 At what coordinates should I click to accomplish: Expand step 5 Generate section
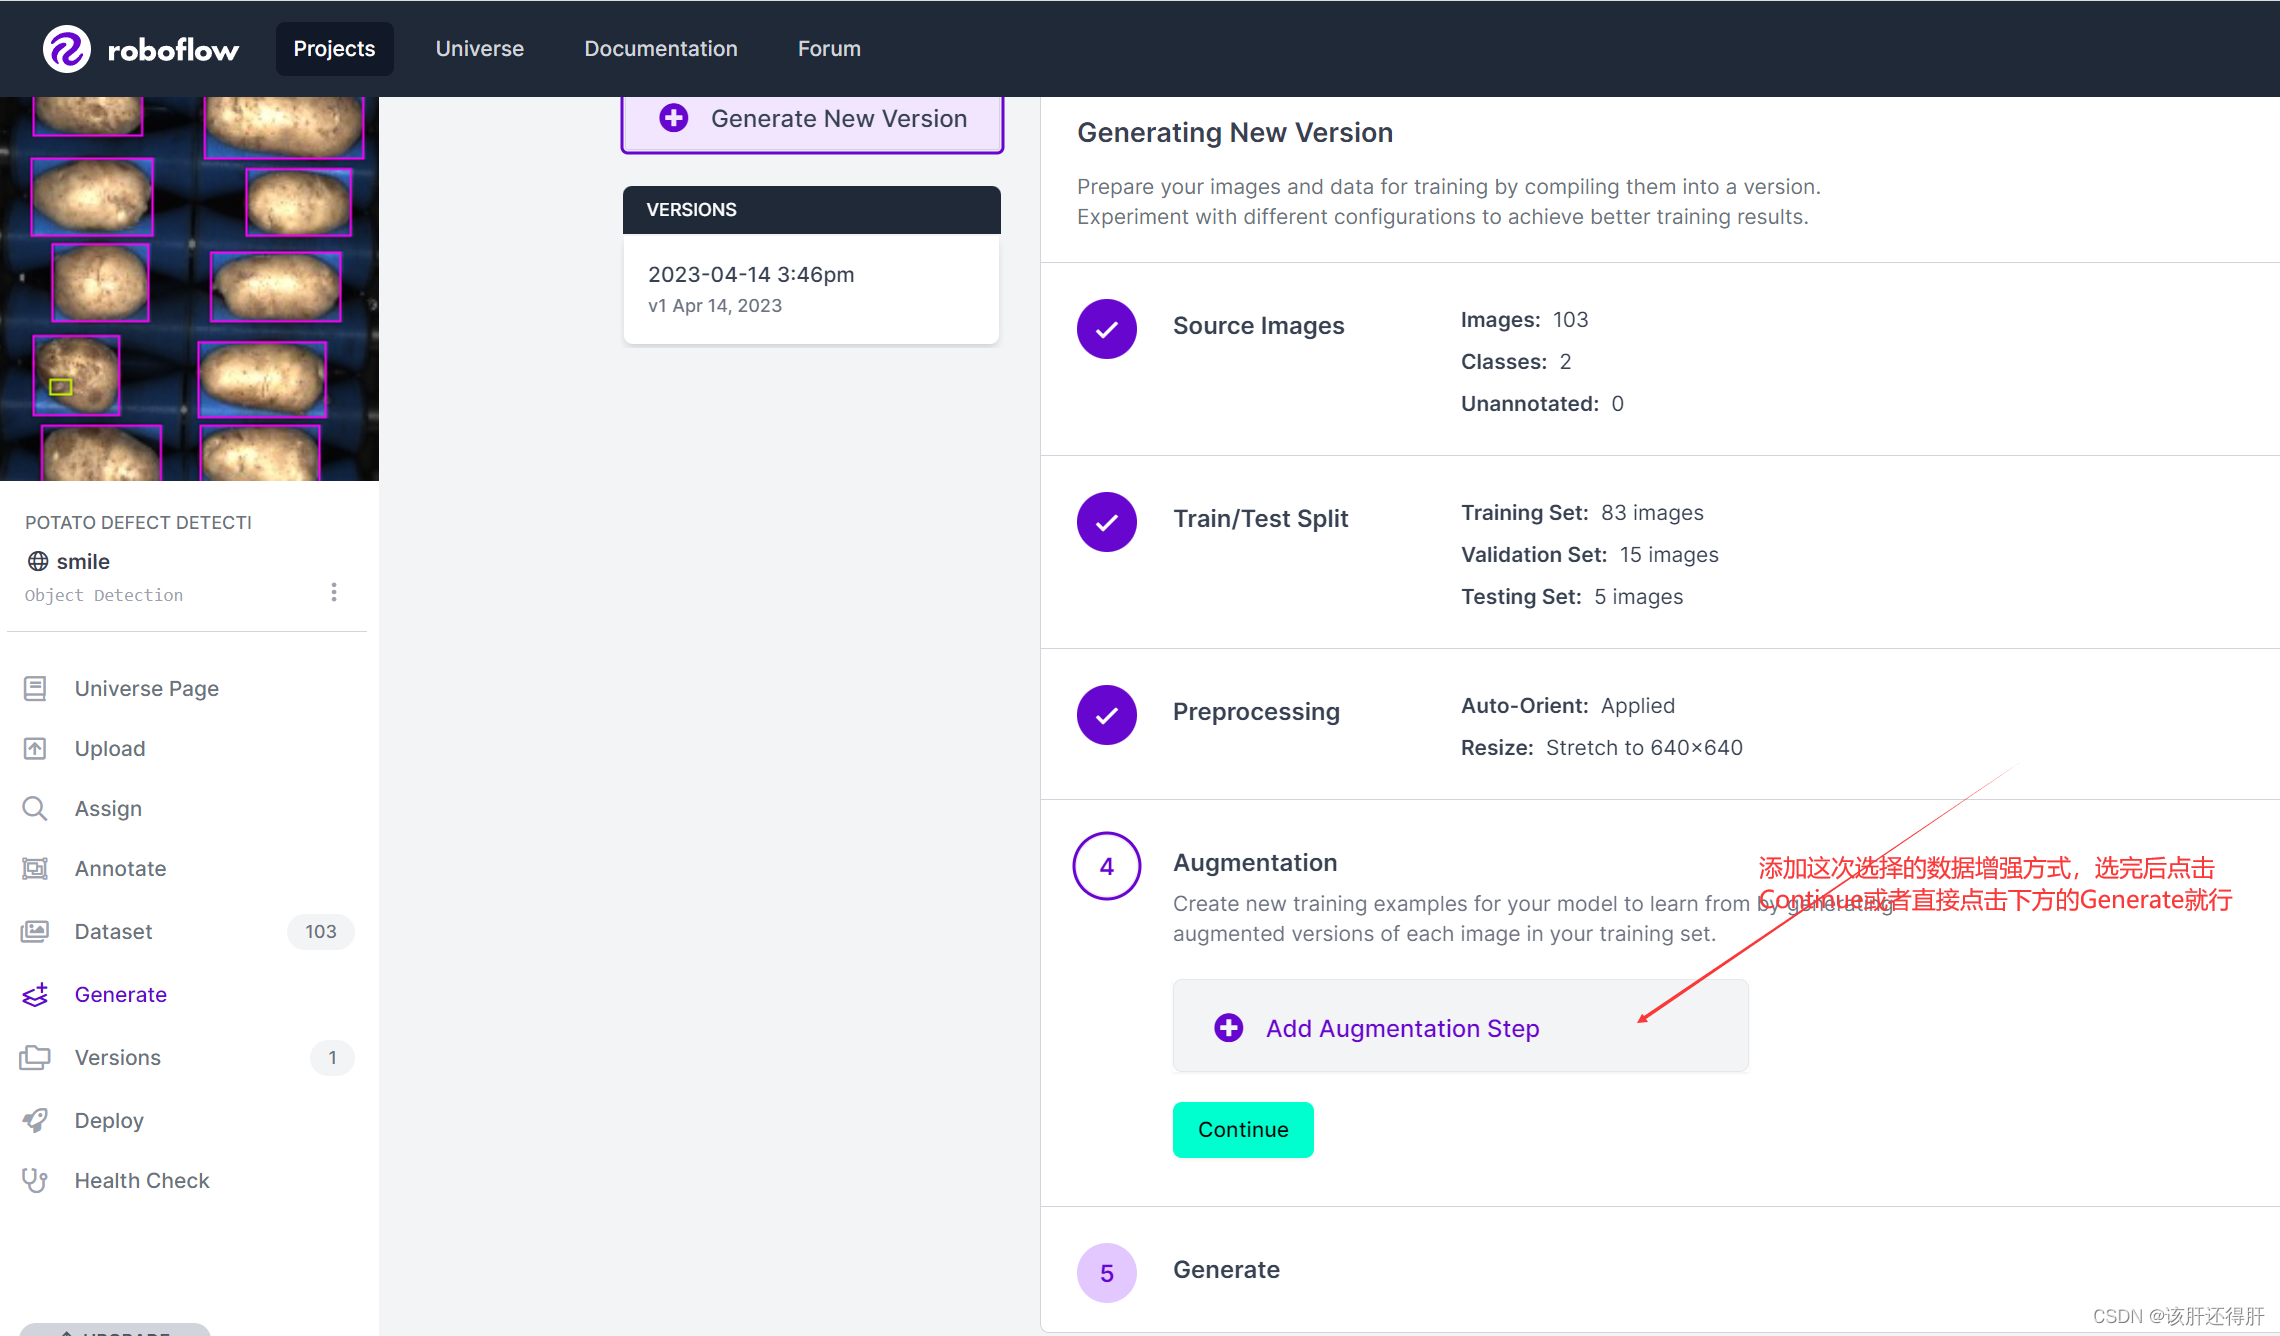[1226, 1270]
